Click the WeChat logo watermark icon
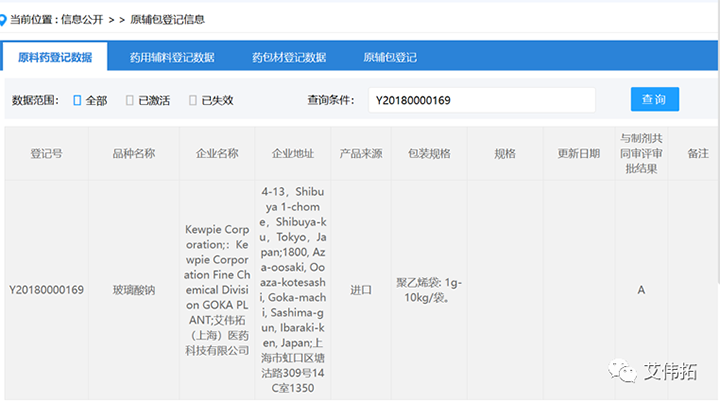This screenshot has width=720, height=403. click(x=628, y=371)
